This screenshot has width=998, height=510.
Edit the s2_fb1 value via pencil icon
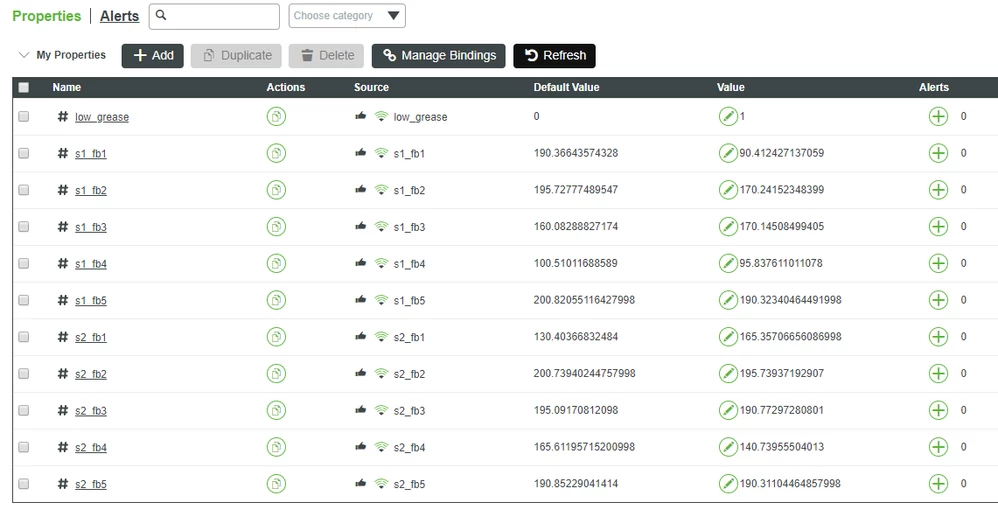[x=728, y=337]
